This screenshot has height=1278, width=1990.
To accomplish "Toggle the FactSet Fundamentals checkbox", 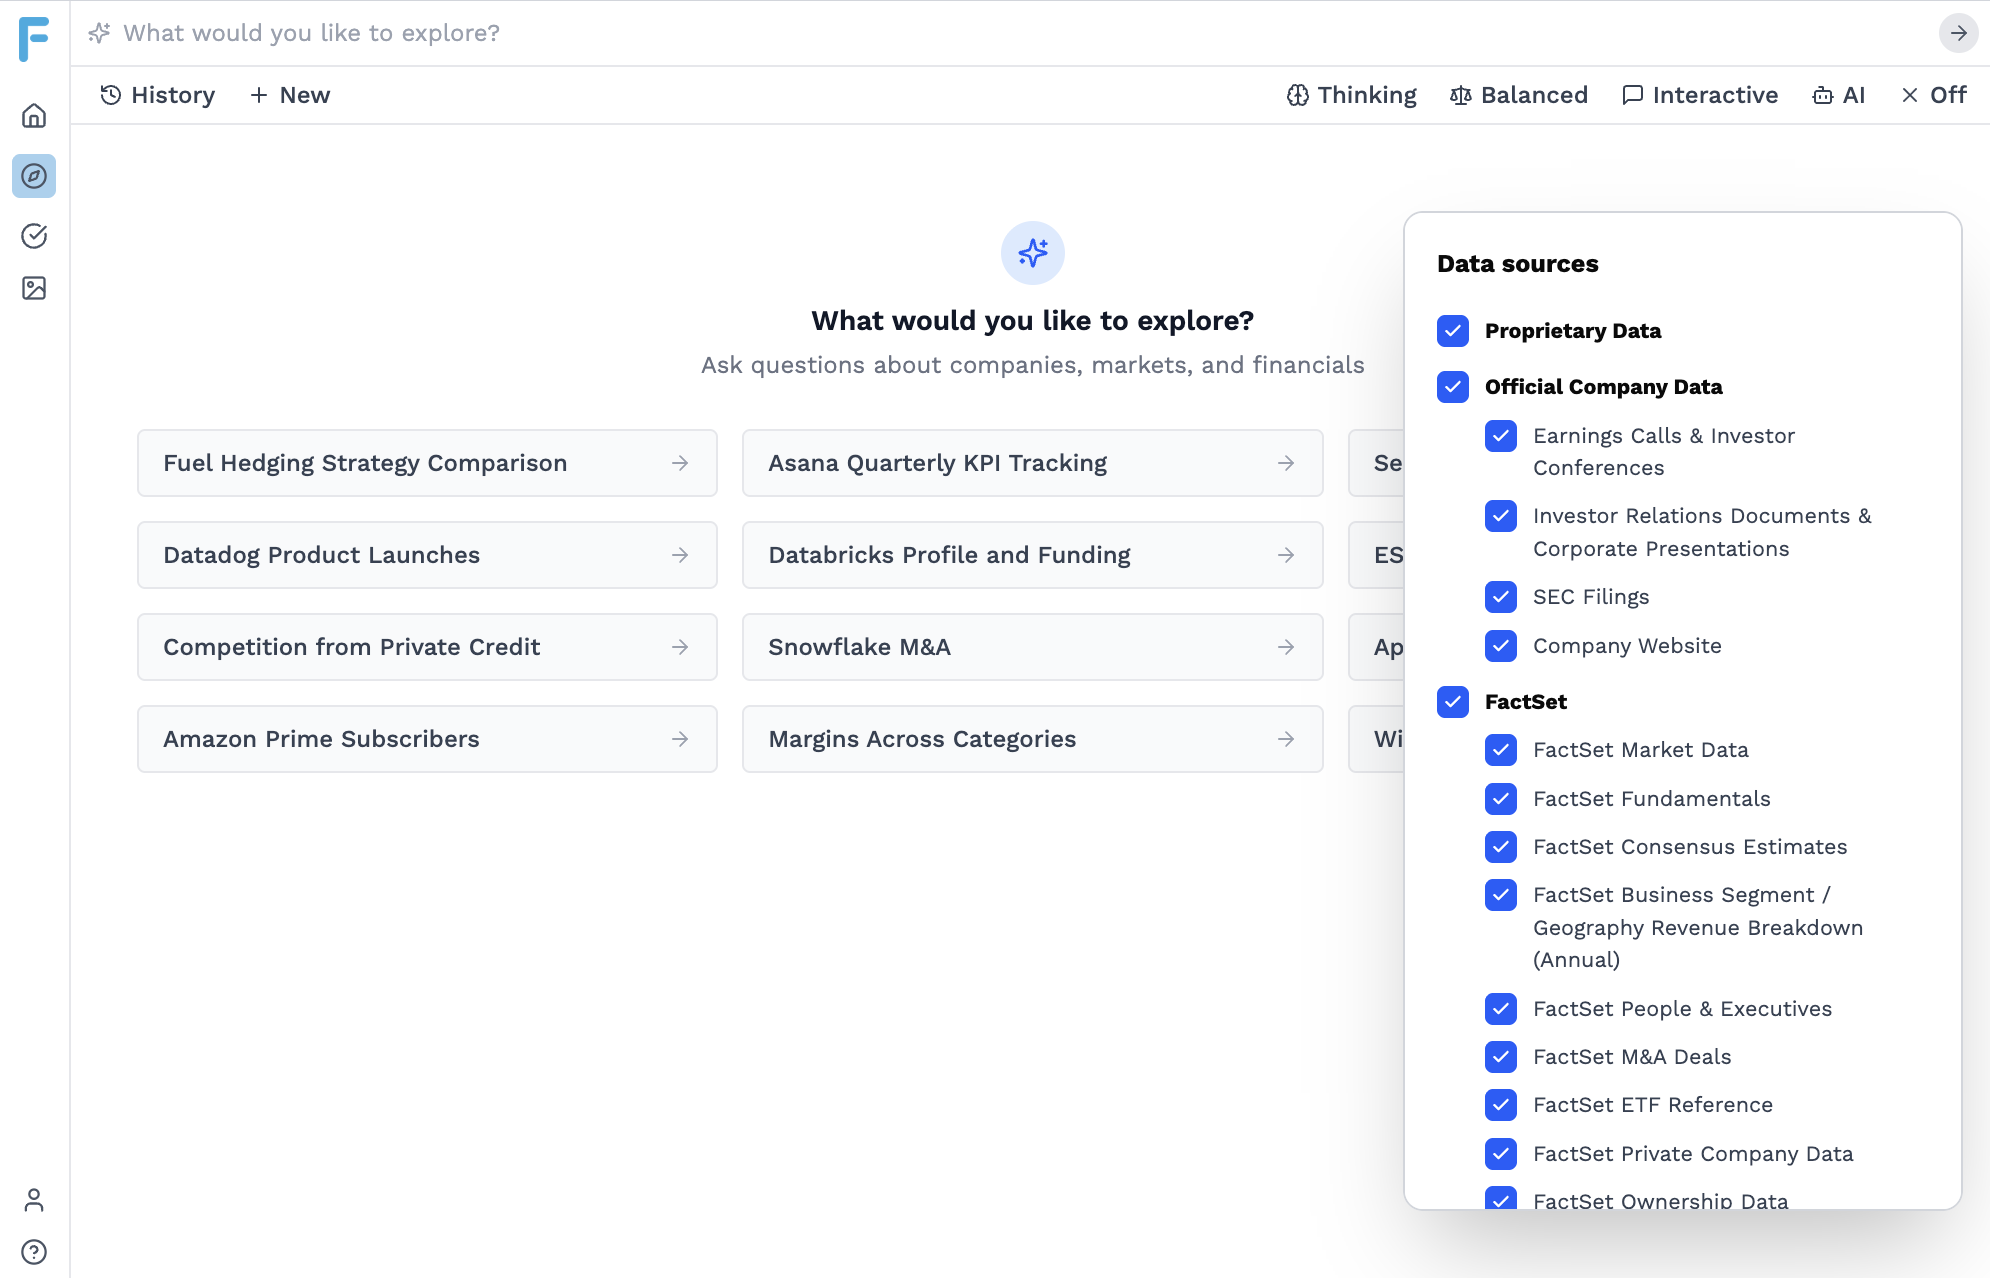I will point(1501,799).
